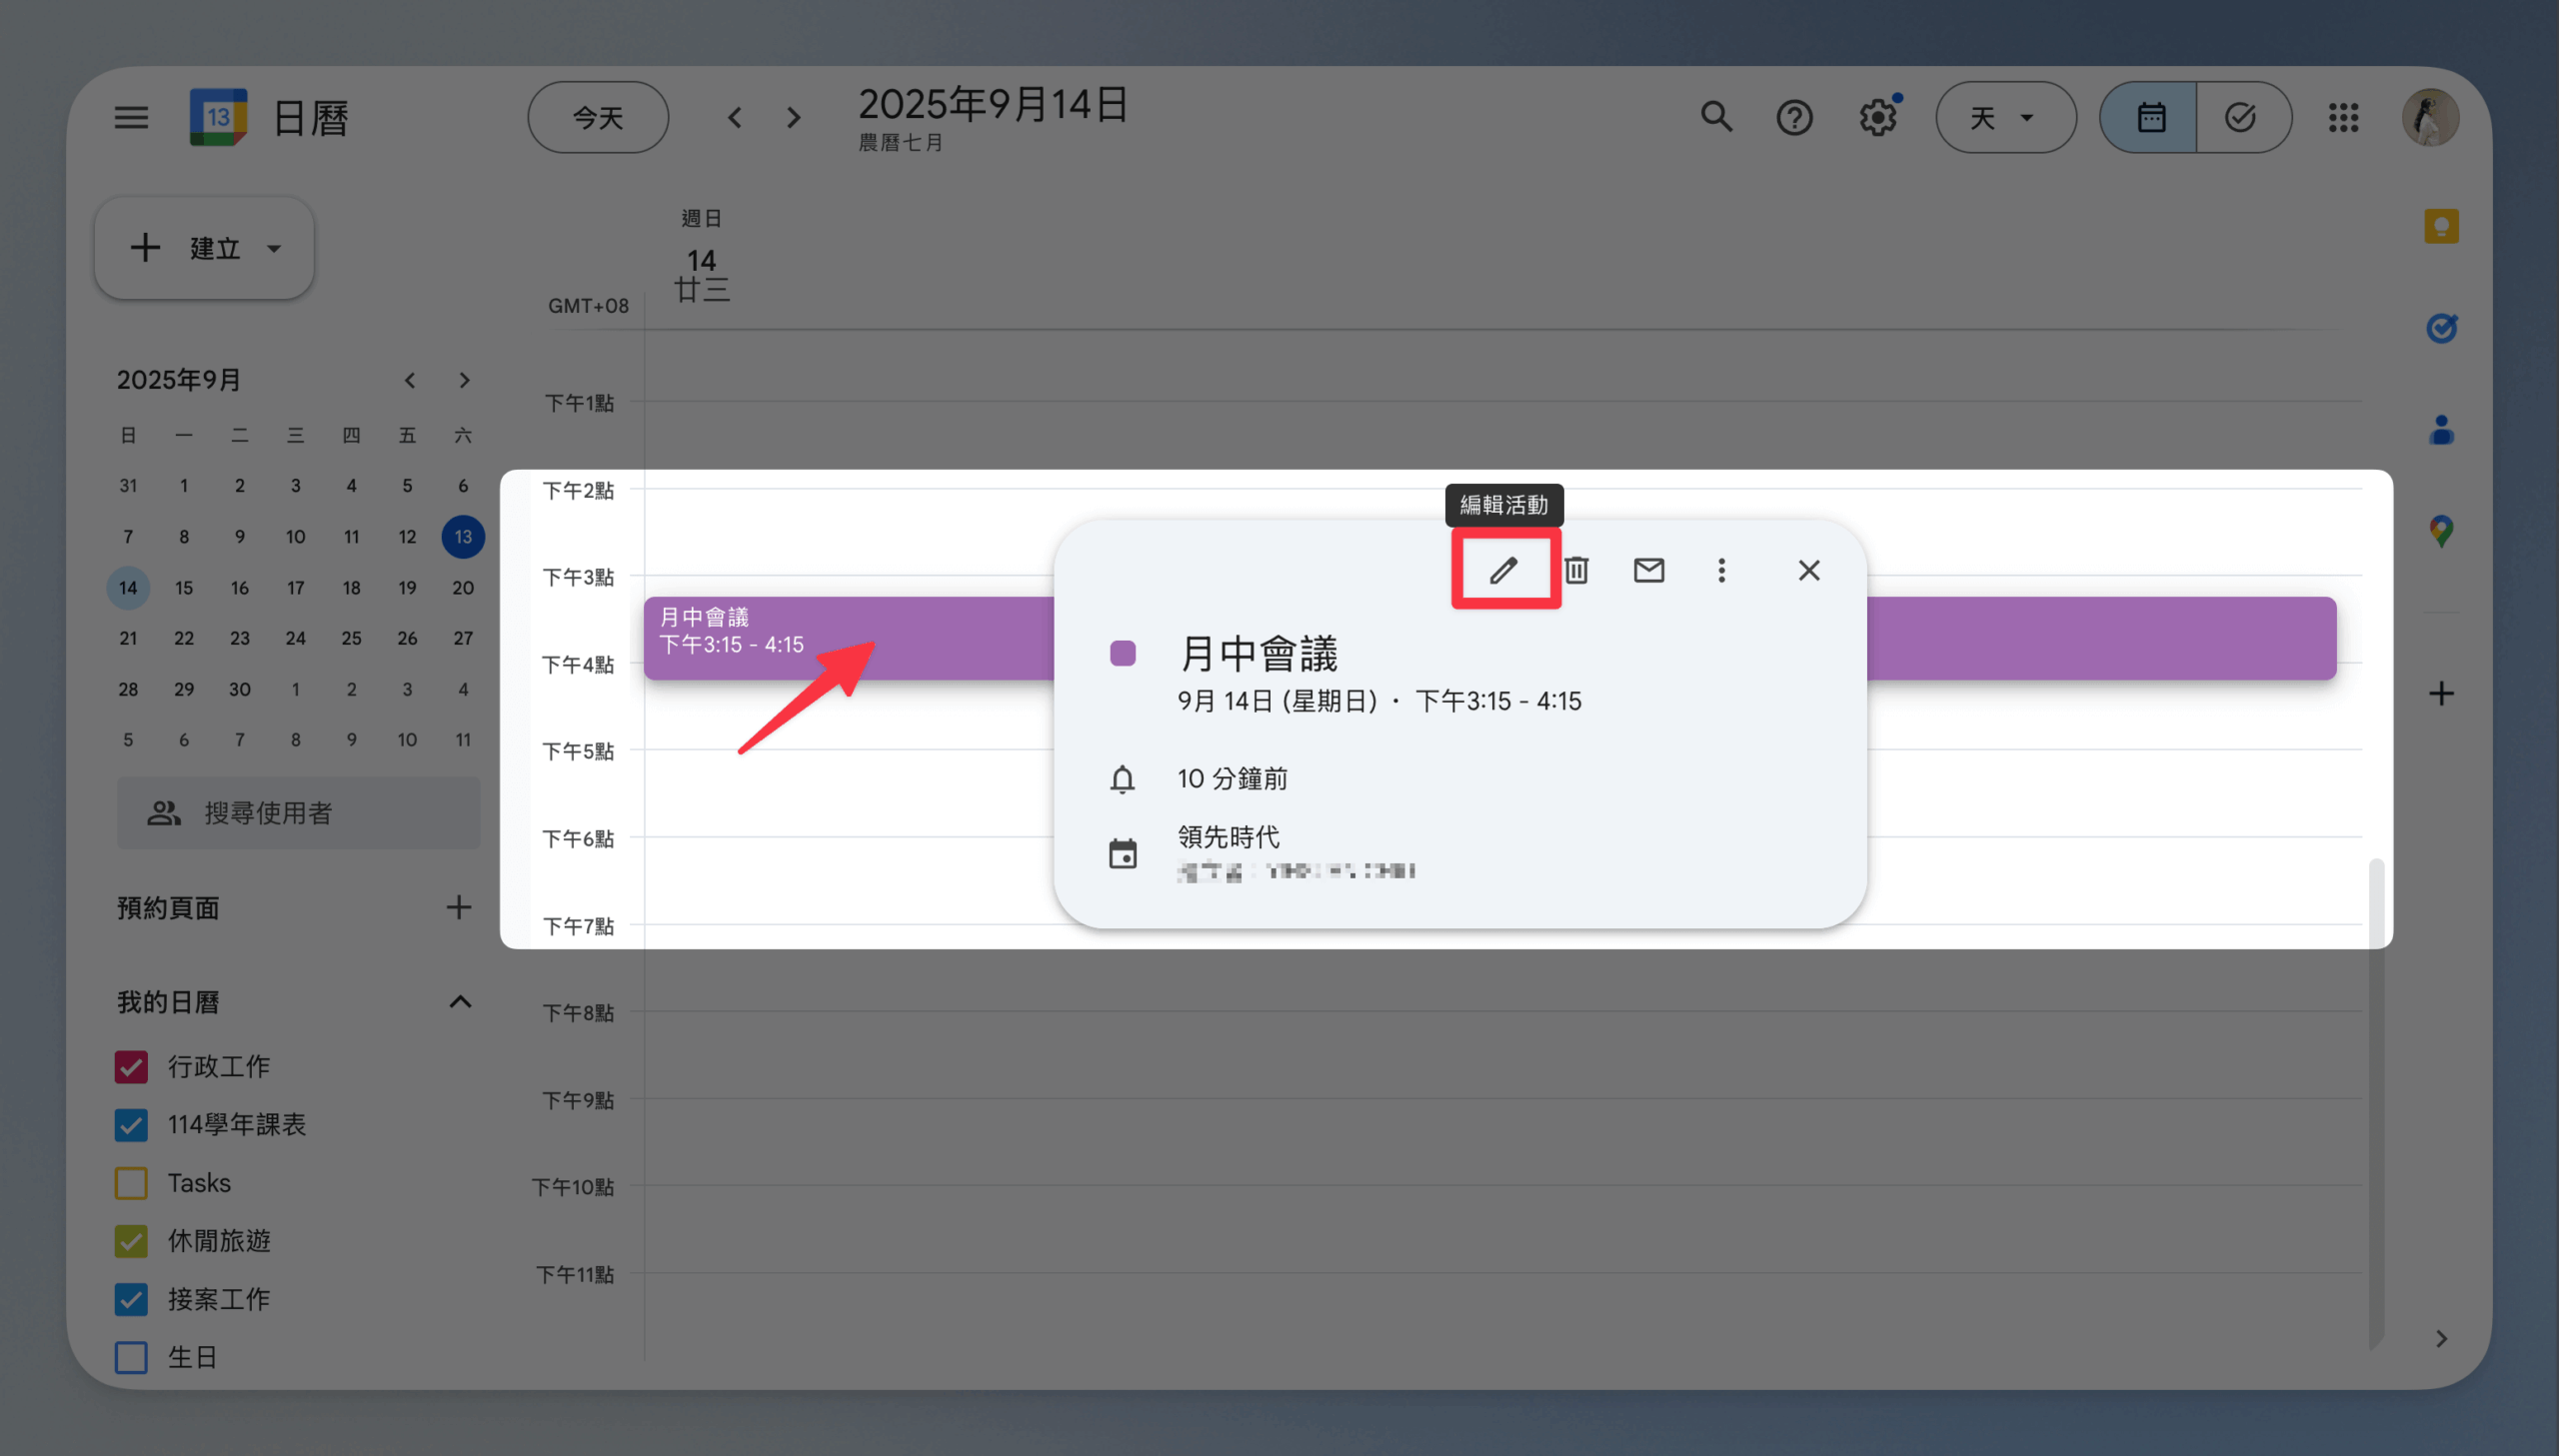
Task: Expand the 建立 create dropdown
Action: click(x=274, y=248)
